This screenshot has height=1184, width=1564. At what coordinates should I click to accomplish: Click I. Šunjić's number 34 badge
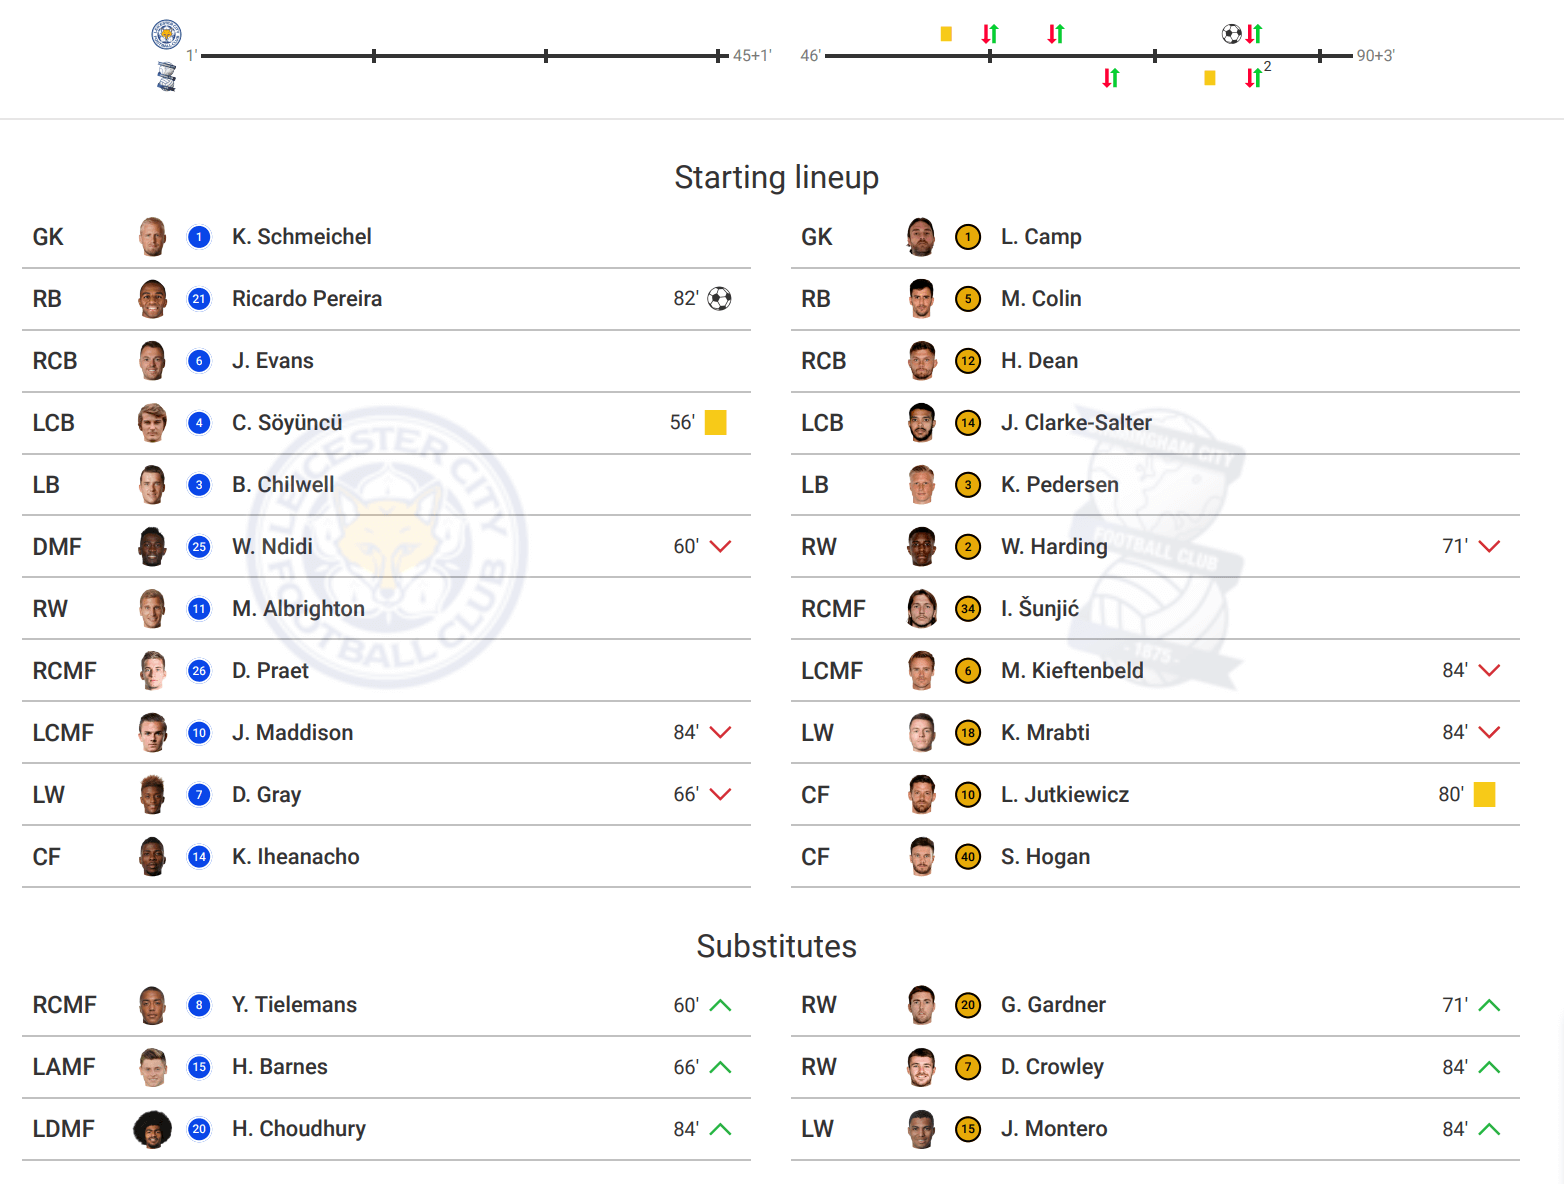[968, 609]
